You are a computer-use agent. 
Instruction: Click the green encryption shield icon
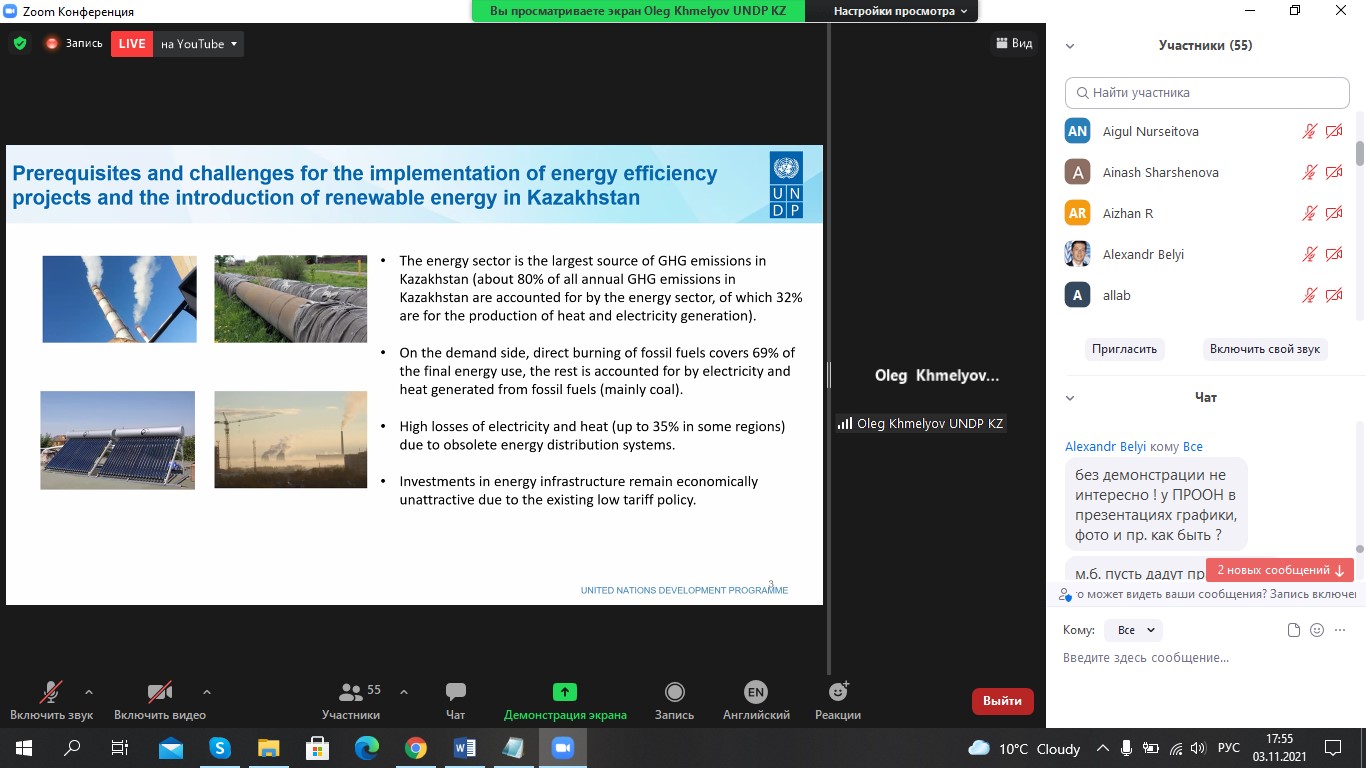[19, 44]
